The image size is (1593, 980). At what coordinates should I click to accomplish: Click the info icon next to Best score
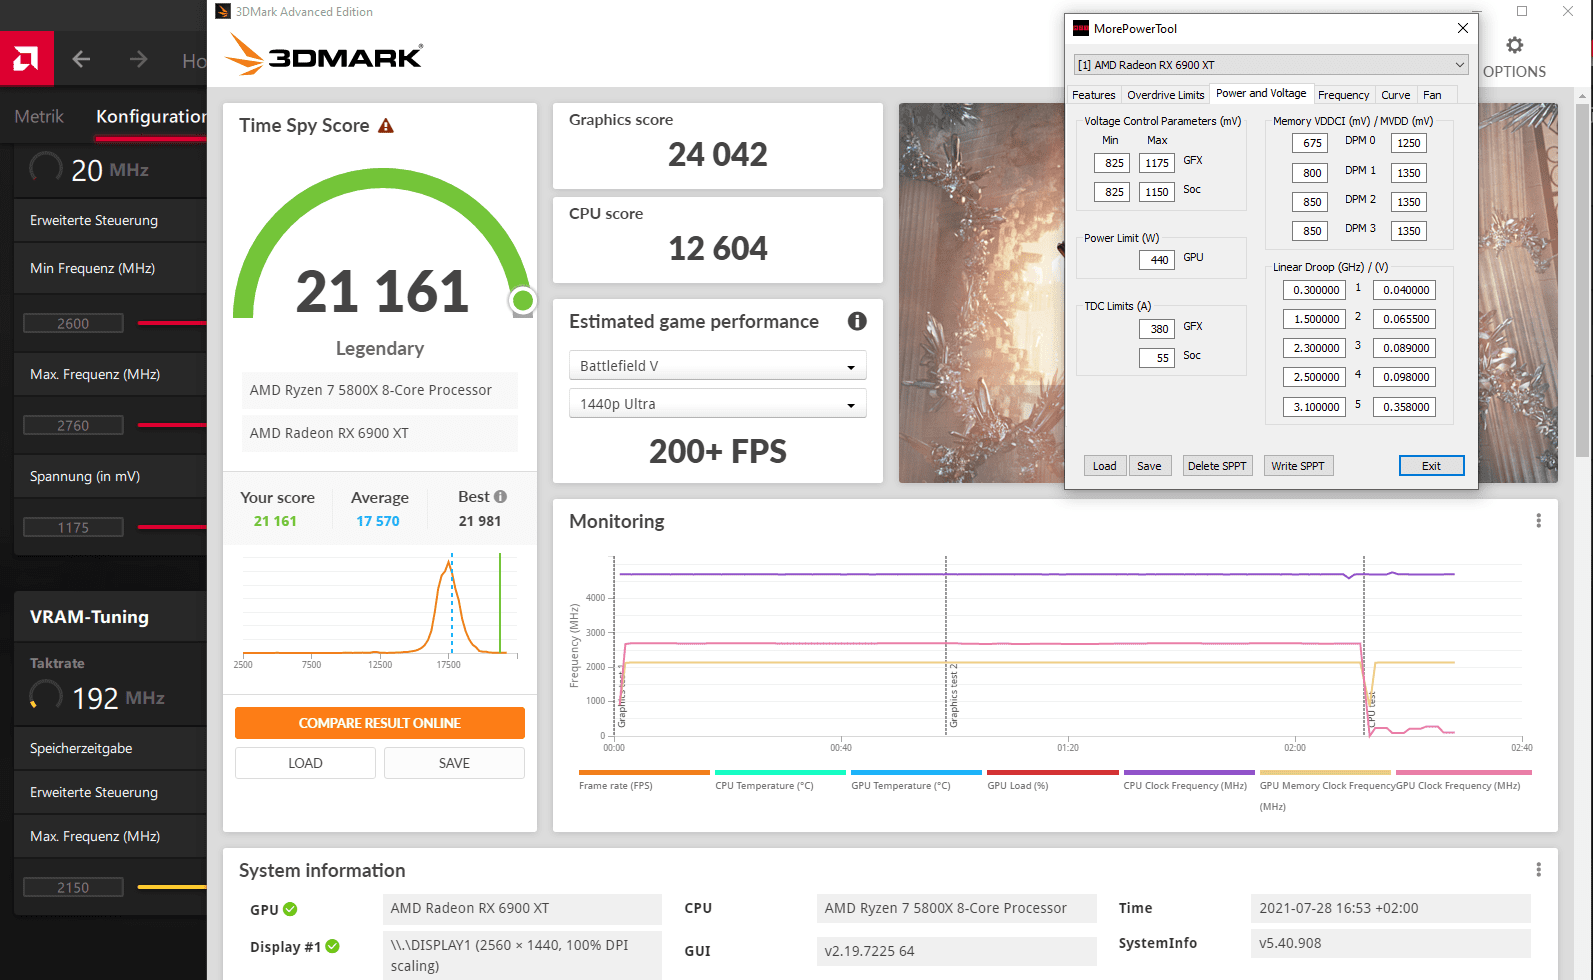[500, 496]
